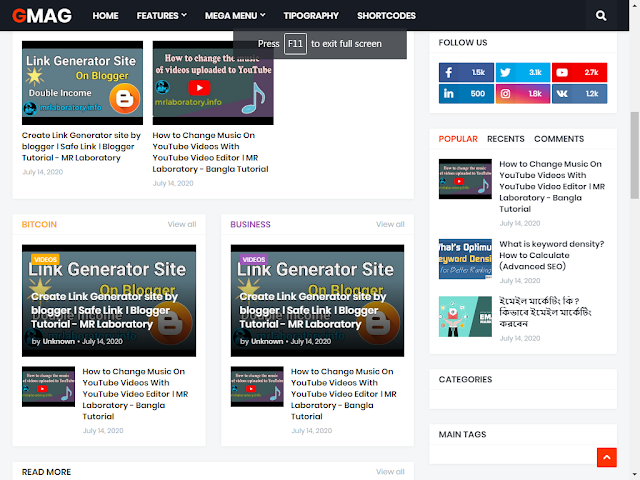640x480 pixels.
Task: Expand the Features dropdown menu
Action: point(162,16)
